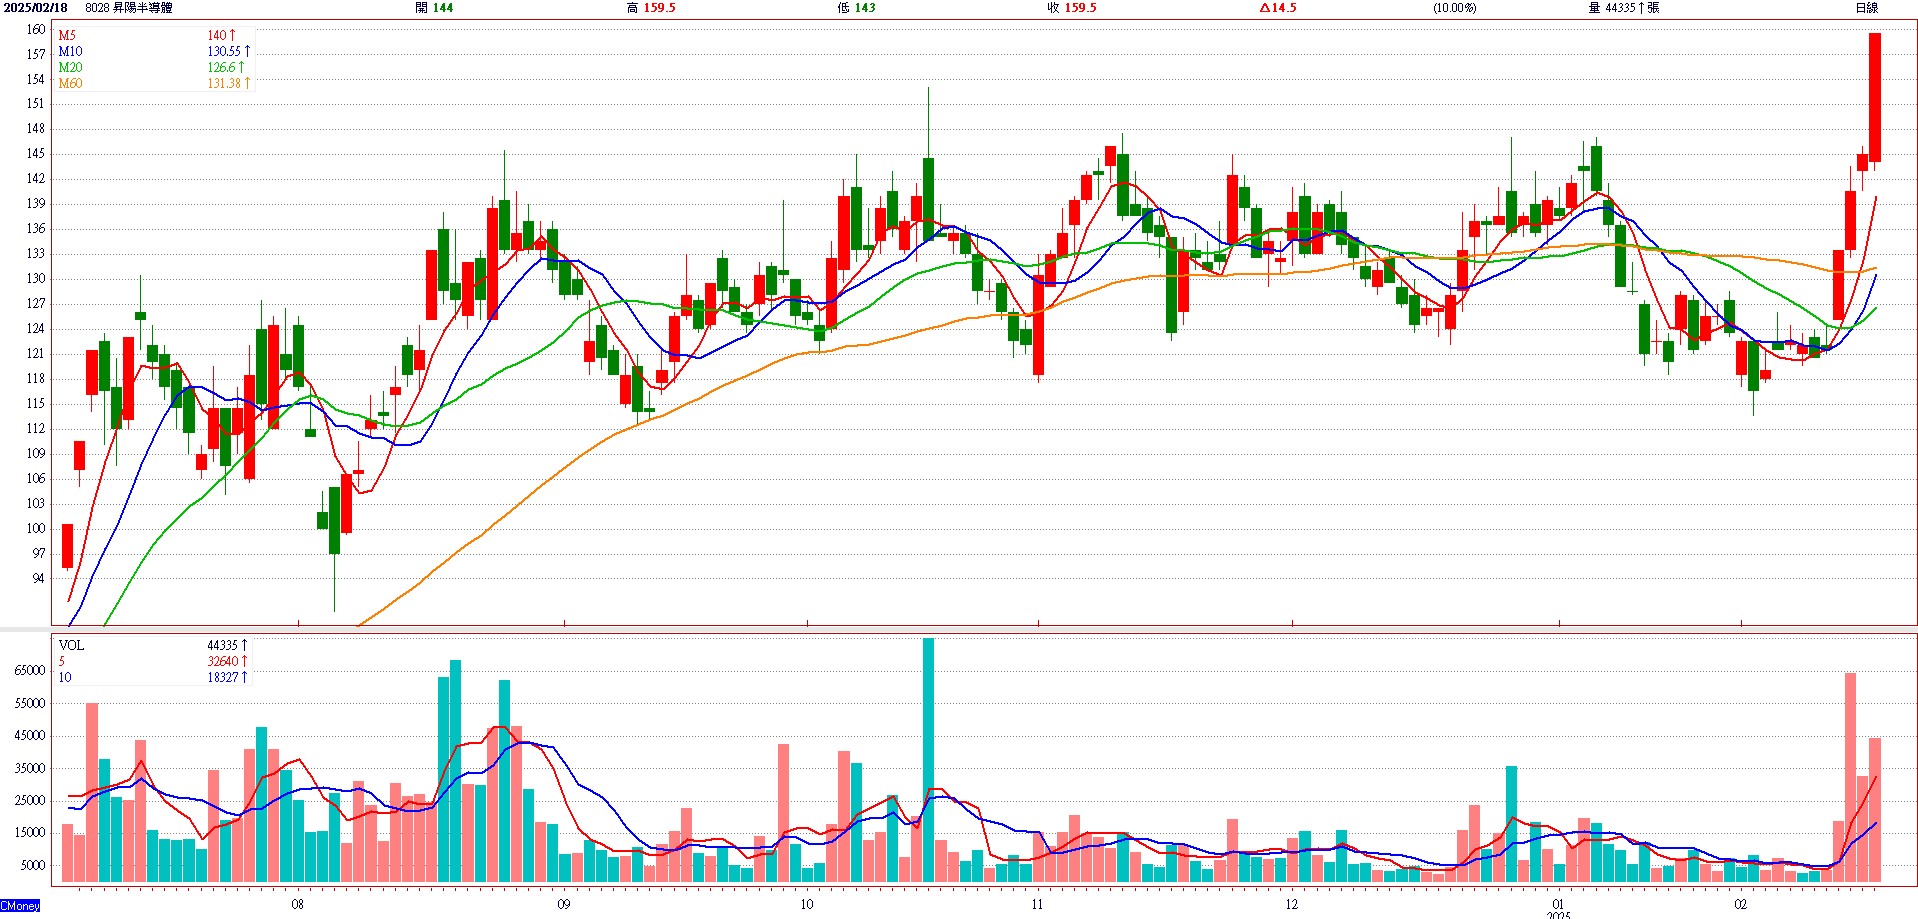Click the 02 month label on time axis

[x=1741, y=904]
